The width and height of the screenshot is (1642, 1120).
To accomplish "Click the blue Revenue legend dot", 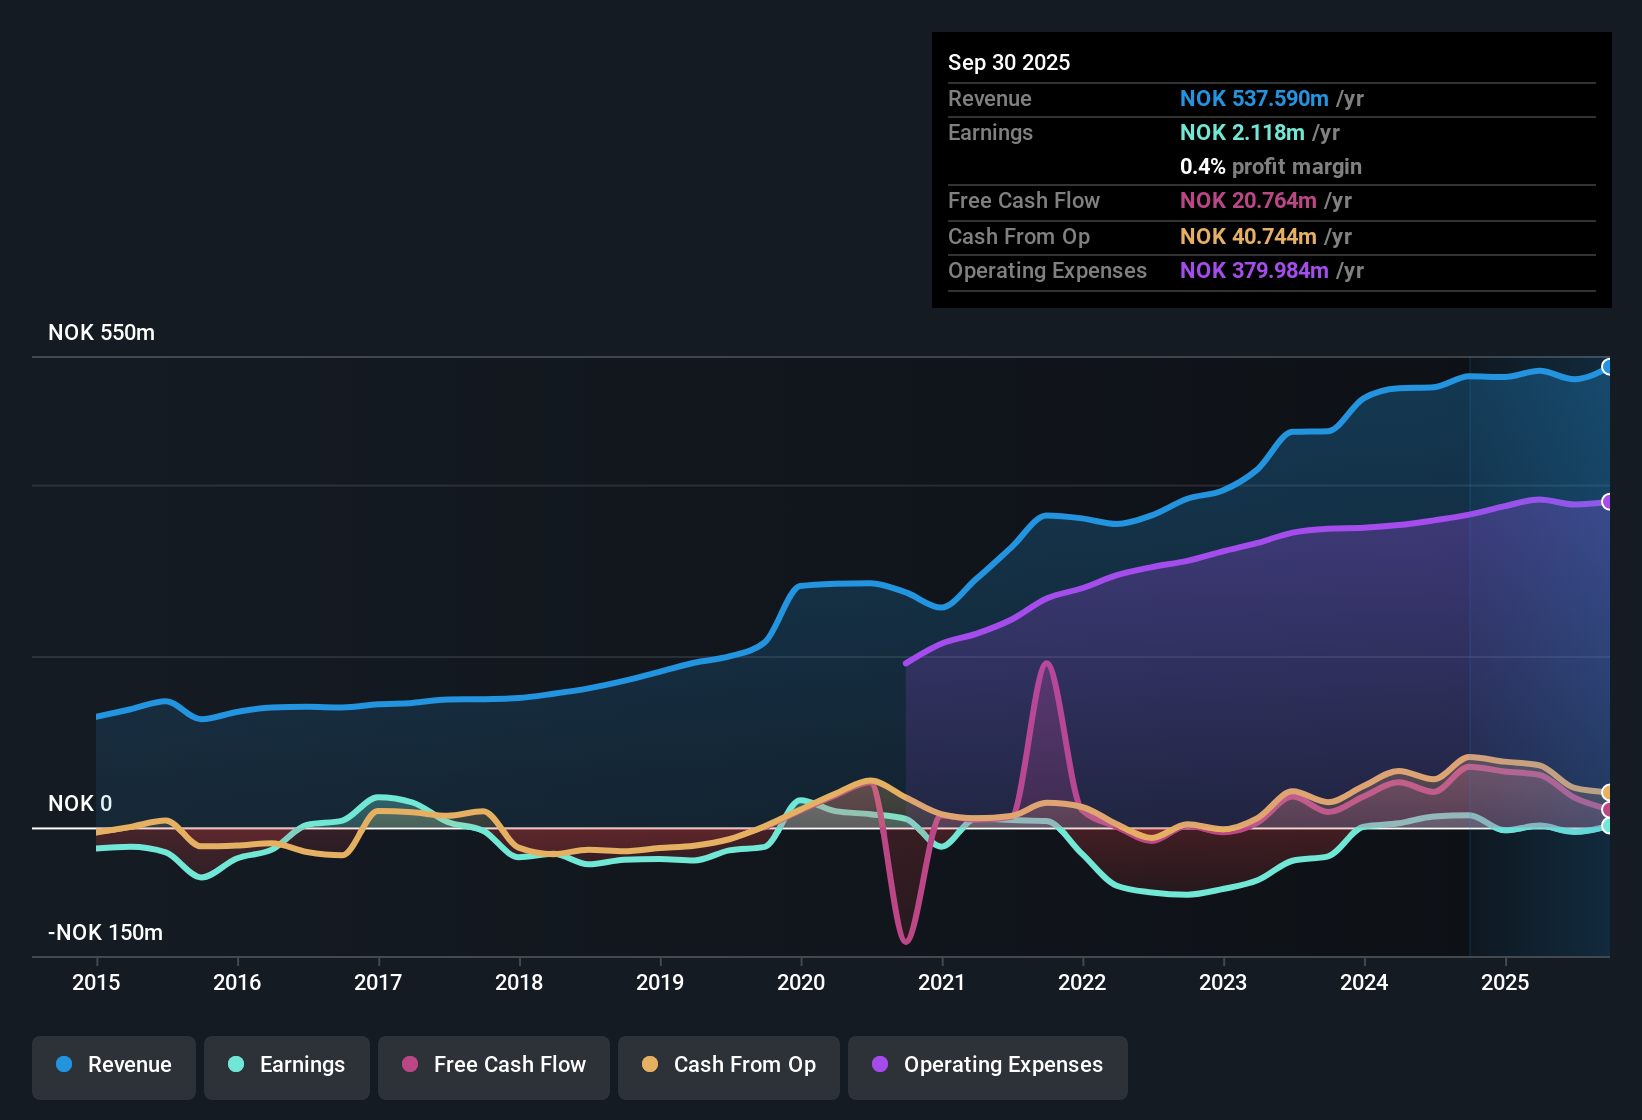I will [63, 1065].
